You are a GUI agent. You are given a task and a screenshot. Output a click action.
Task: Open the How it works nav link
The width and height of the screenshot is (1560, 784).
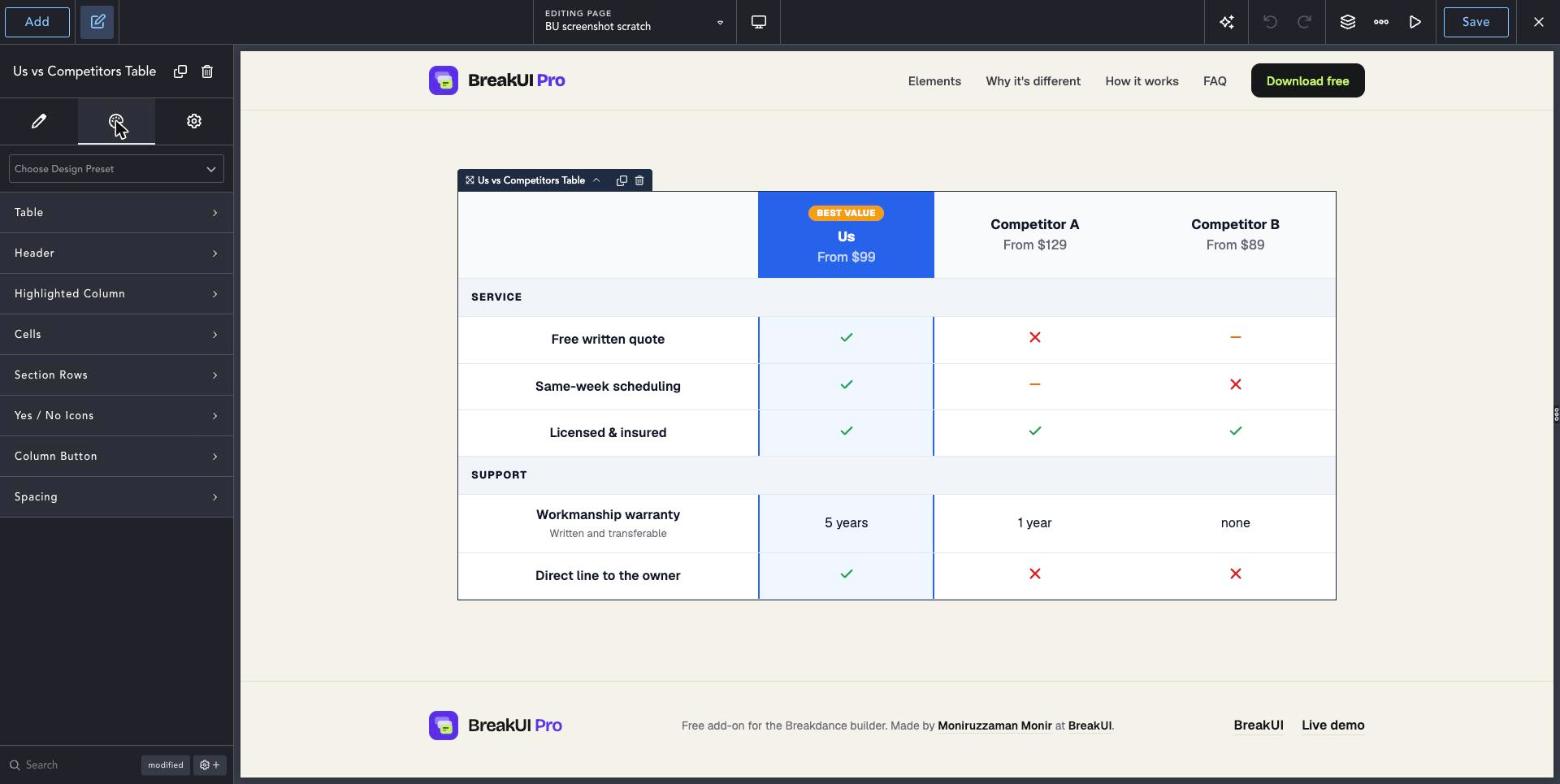pos(1141,81)
